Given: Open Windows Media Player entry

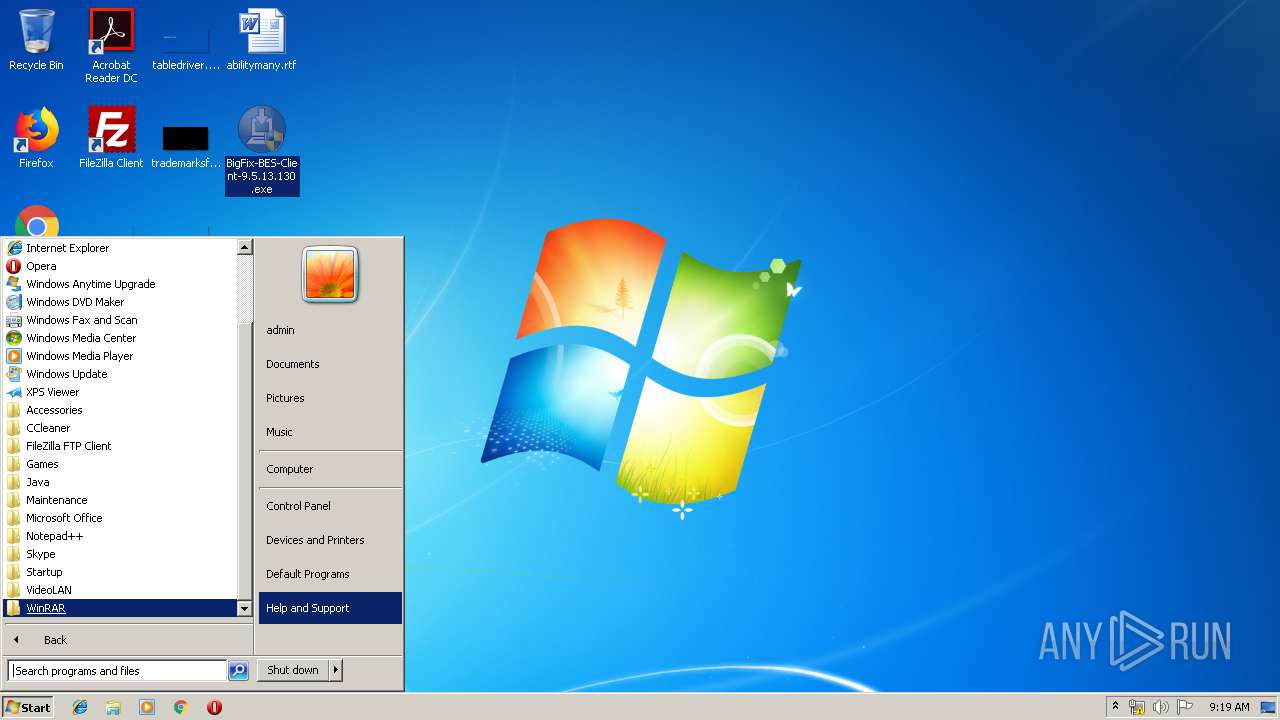Looking at the screenshot, I should pyautogui.click(x=120, y=356).
